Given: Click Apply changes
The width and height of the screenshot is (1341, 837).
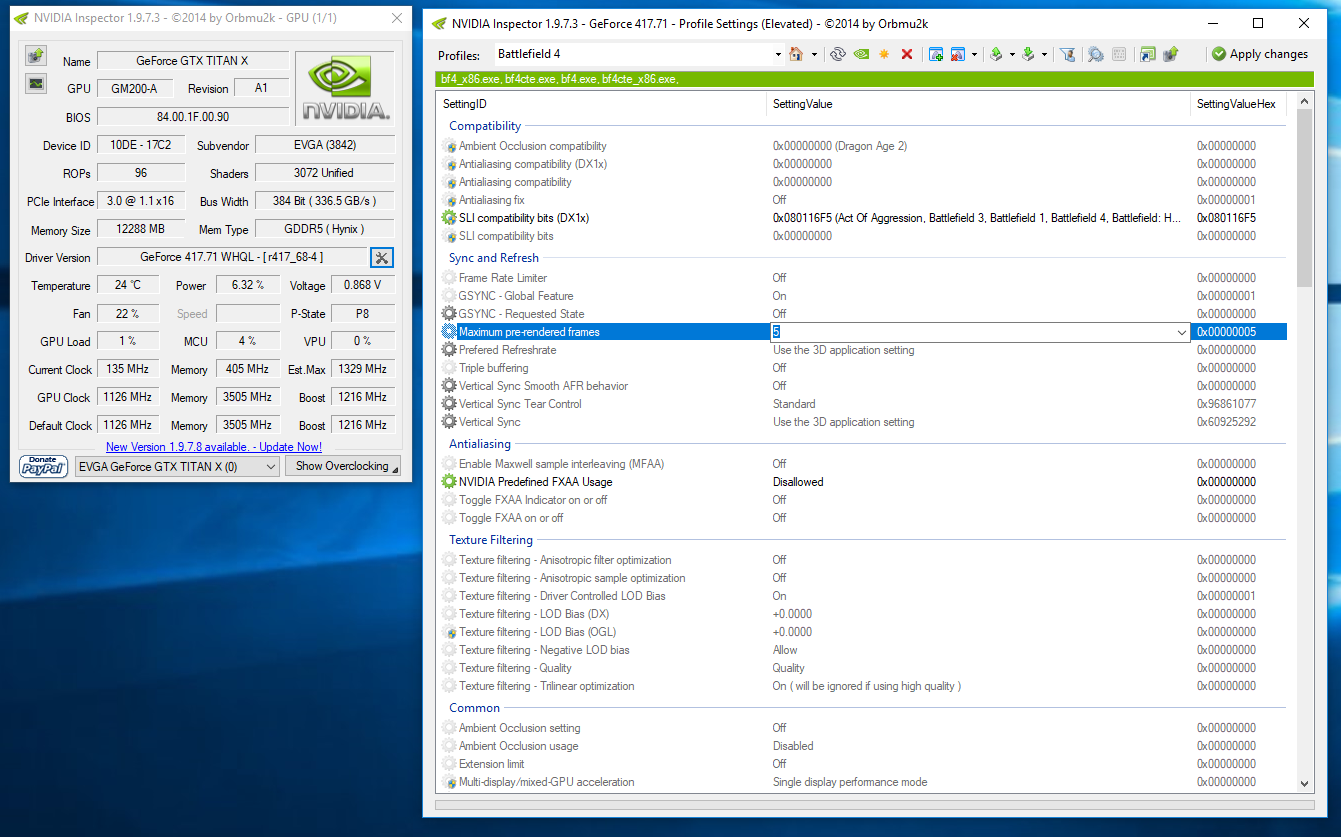Looking at the screenshot, I should 1260,54.
